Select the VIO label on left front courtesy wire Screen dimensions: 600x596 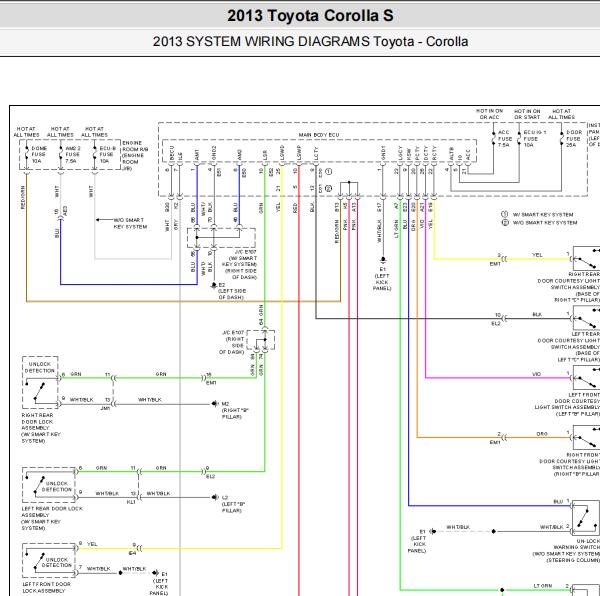click(x=536, y=374)
